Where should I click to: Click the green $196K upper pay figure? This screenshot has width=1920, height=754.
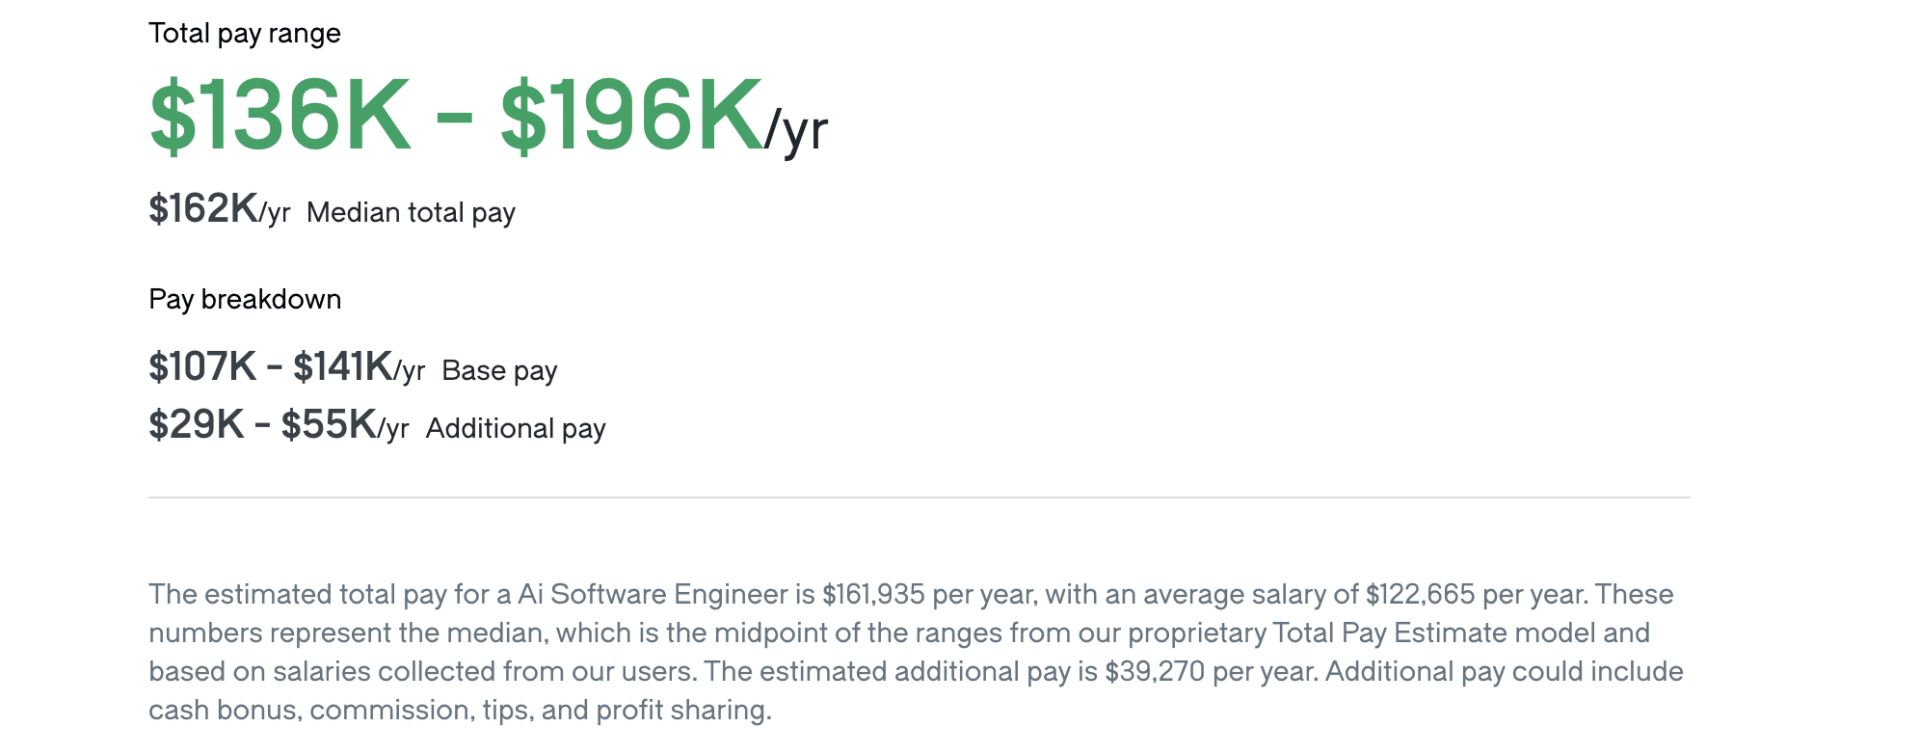point(630,116)
